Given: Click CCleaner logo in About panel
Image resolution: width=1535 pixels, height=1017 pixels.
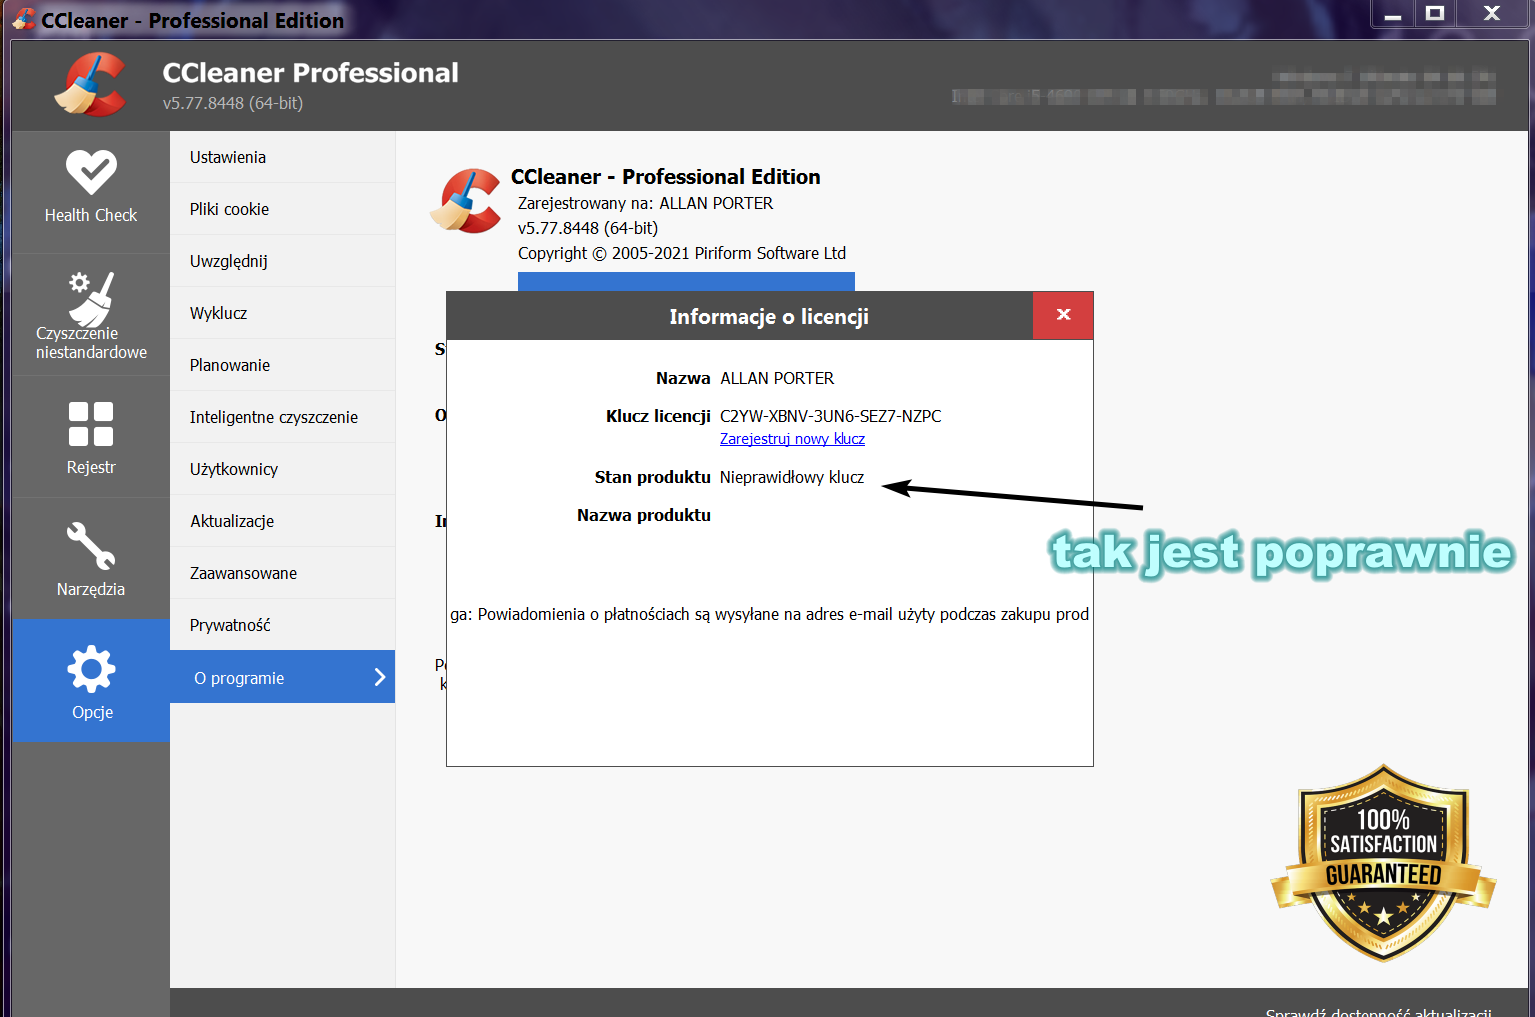Looking at the screenshot, I should tap(466, 200).
